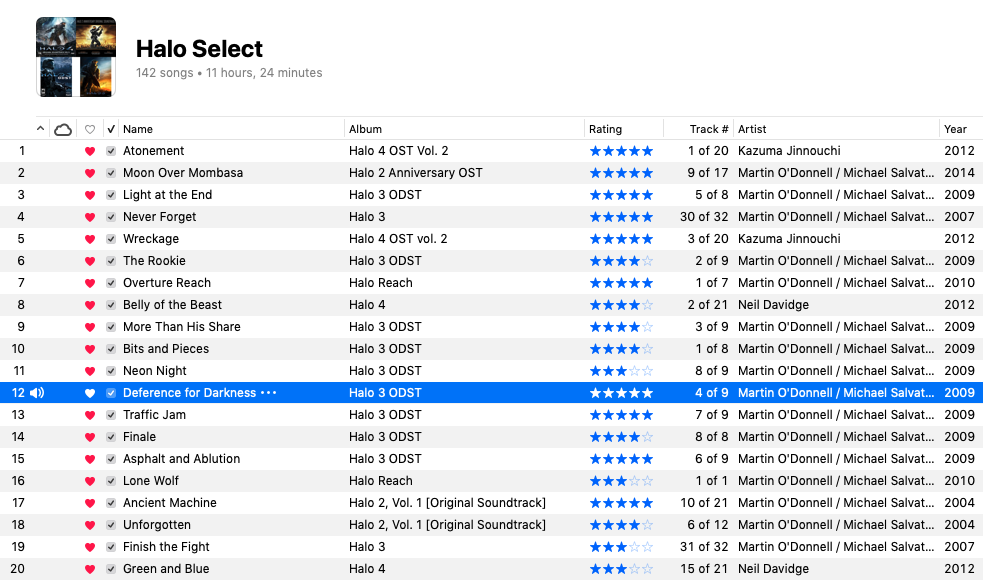Image resolution: width=983 pixels, height=582 pixels.
Task: Sort by Track # column header
Action: point(709,129)
